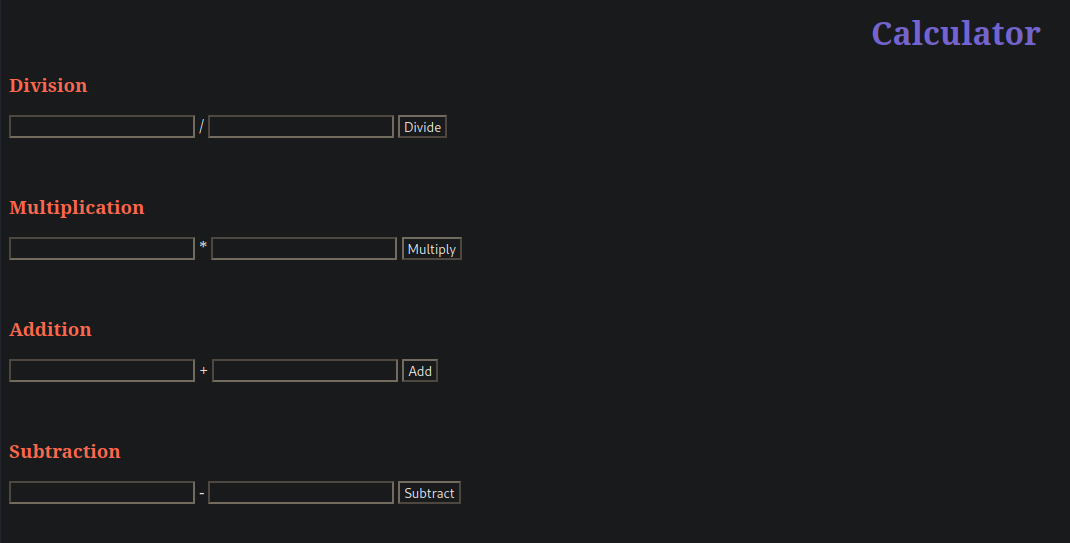Hit the Subtract button

coord(429,493)
